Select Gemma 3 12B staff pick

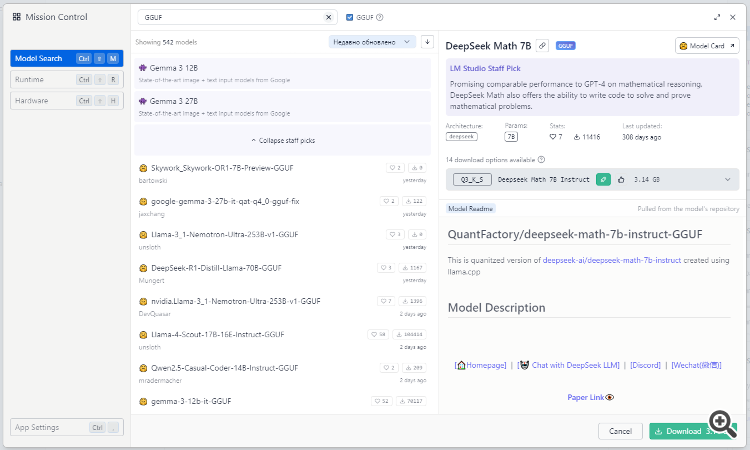[282, 73]
